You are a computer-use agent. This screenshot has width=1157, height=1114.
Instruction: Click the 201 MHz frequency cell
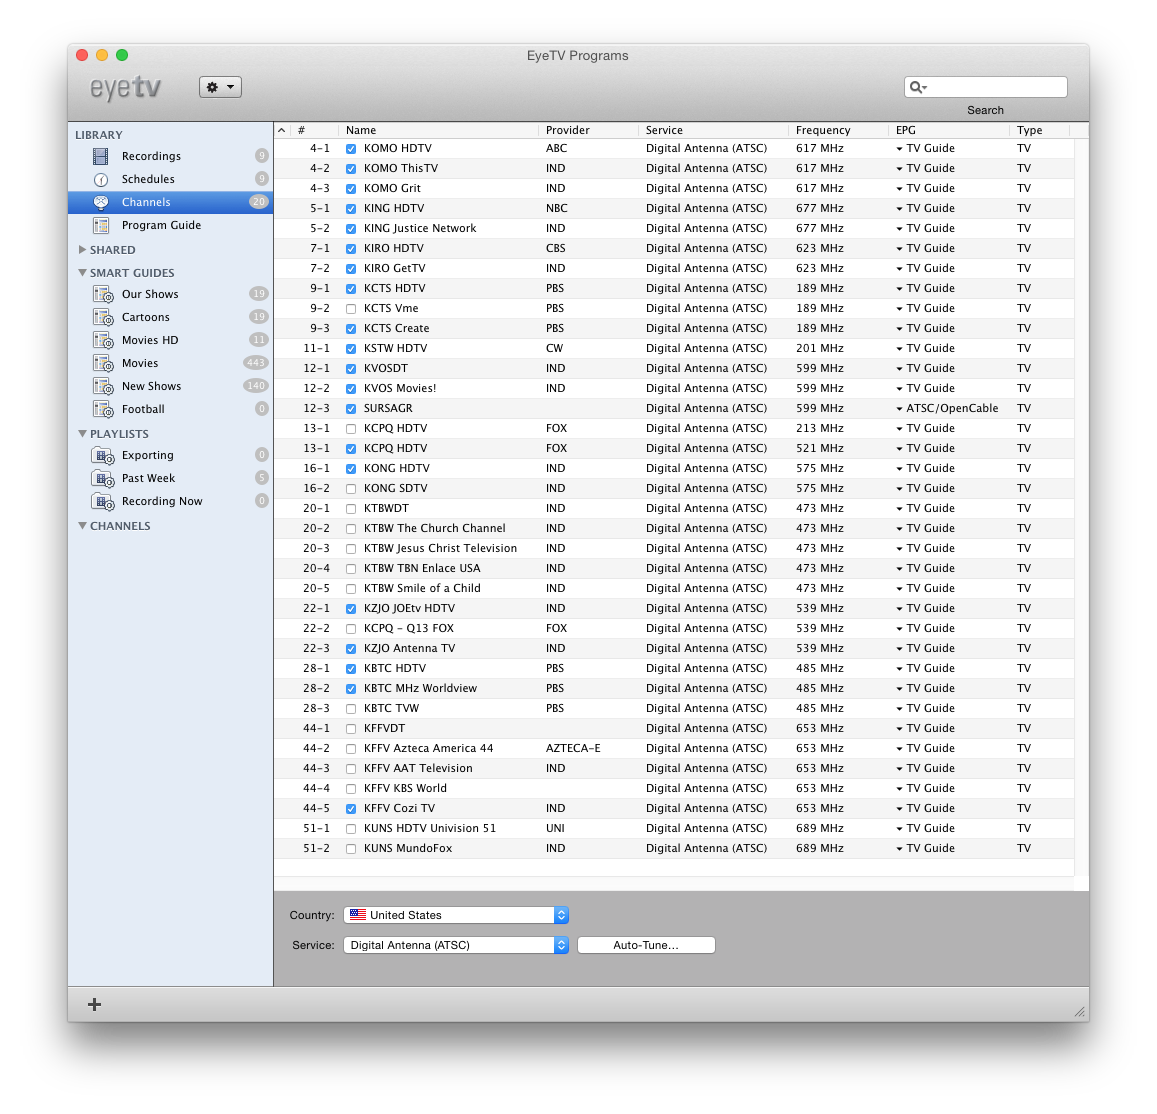pyautogui.click(x=820, y=348)
